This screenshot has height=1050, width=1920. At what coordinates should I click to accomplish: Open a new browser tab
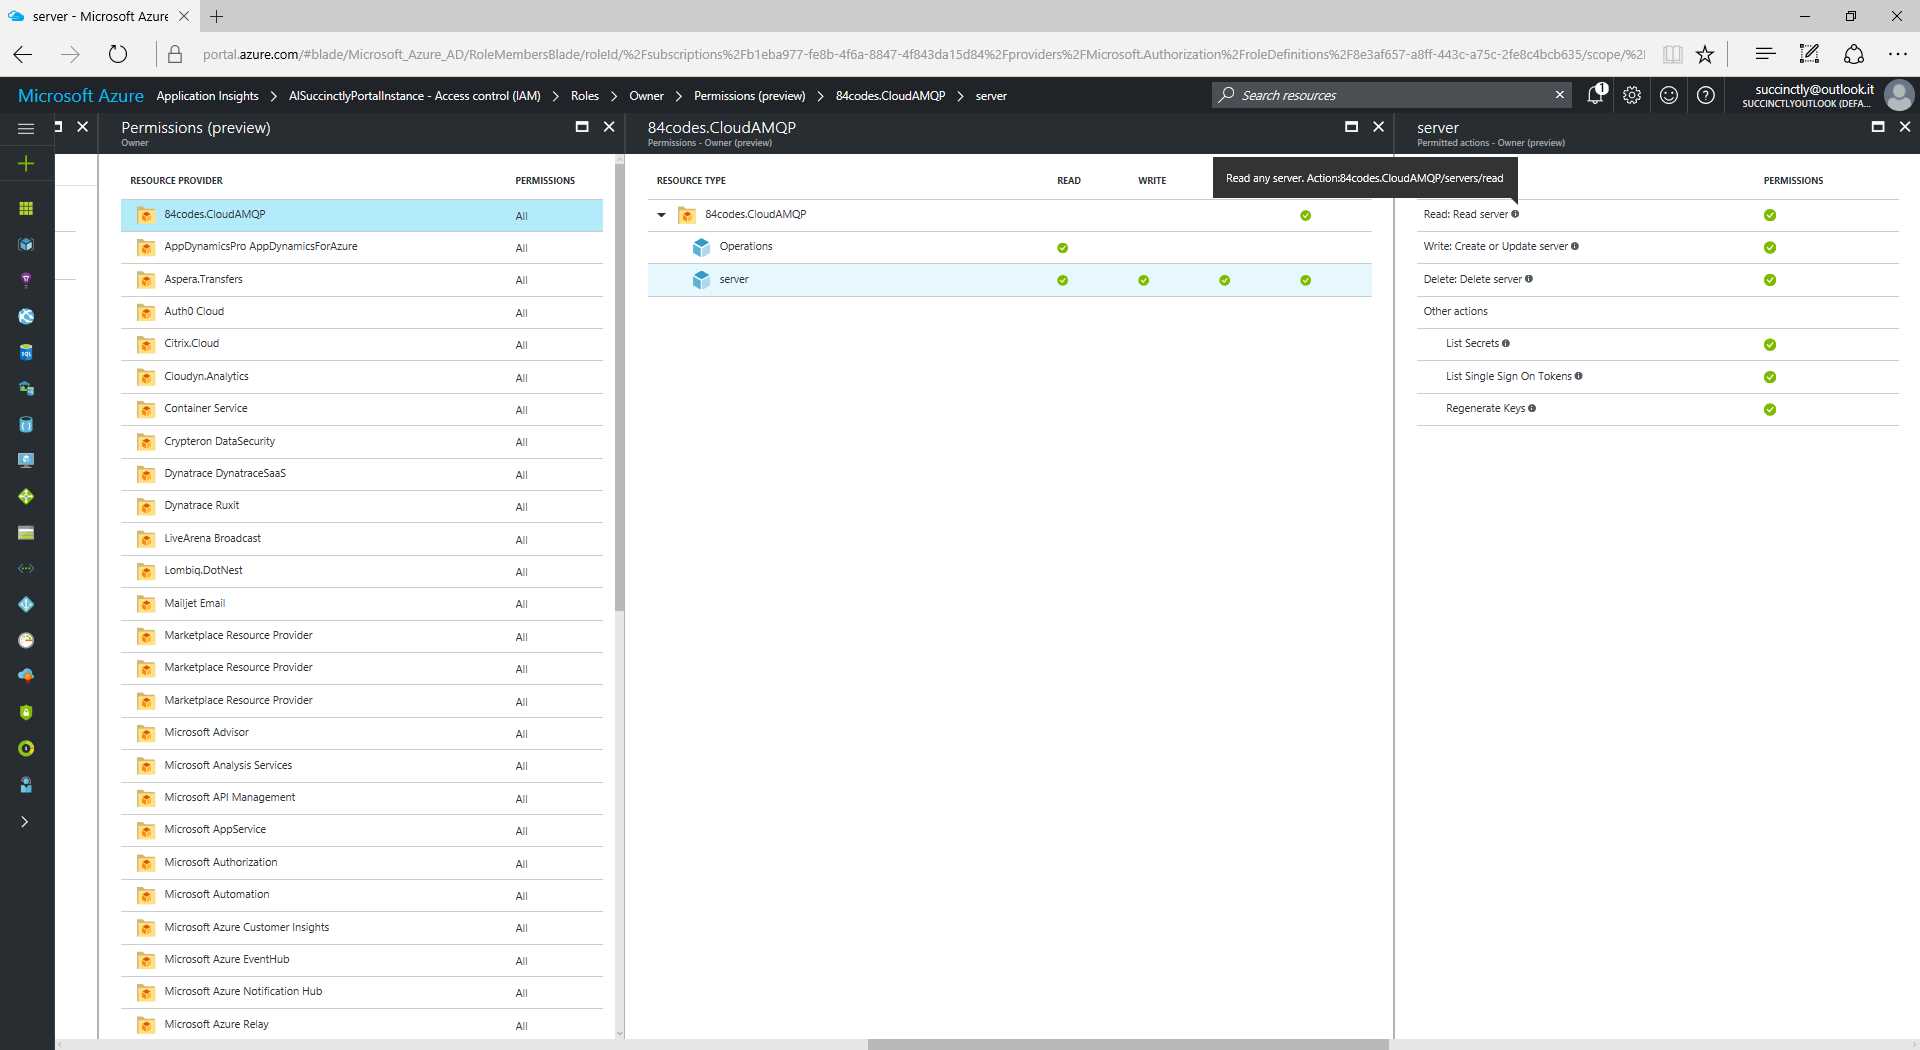[x=217, y=16]
